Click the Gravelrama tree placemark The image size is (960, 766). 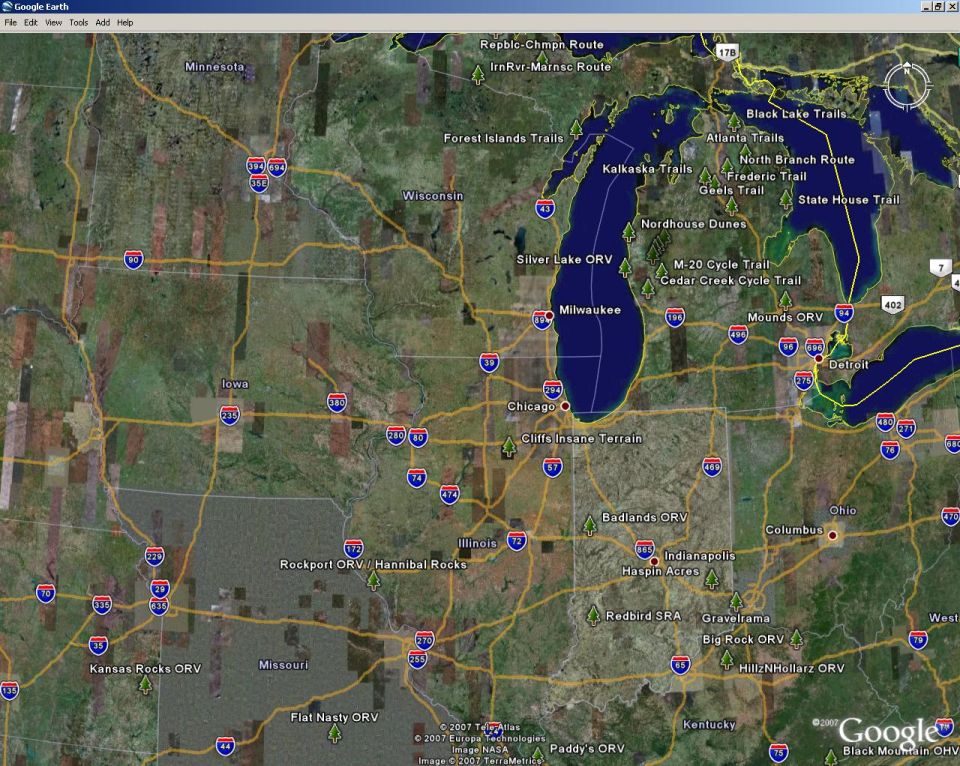(x=737, y=601)
